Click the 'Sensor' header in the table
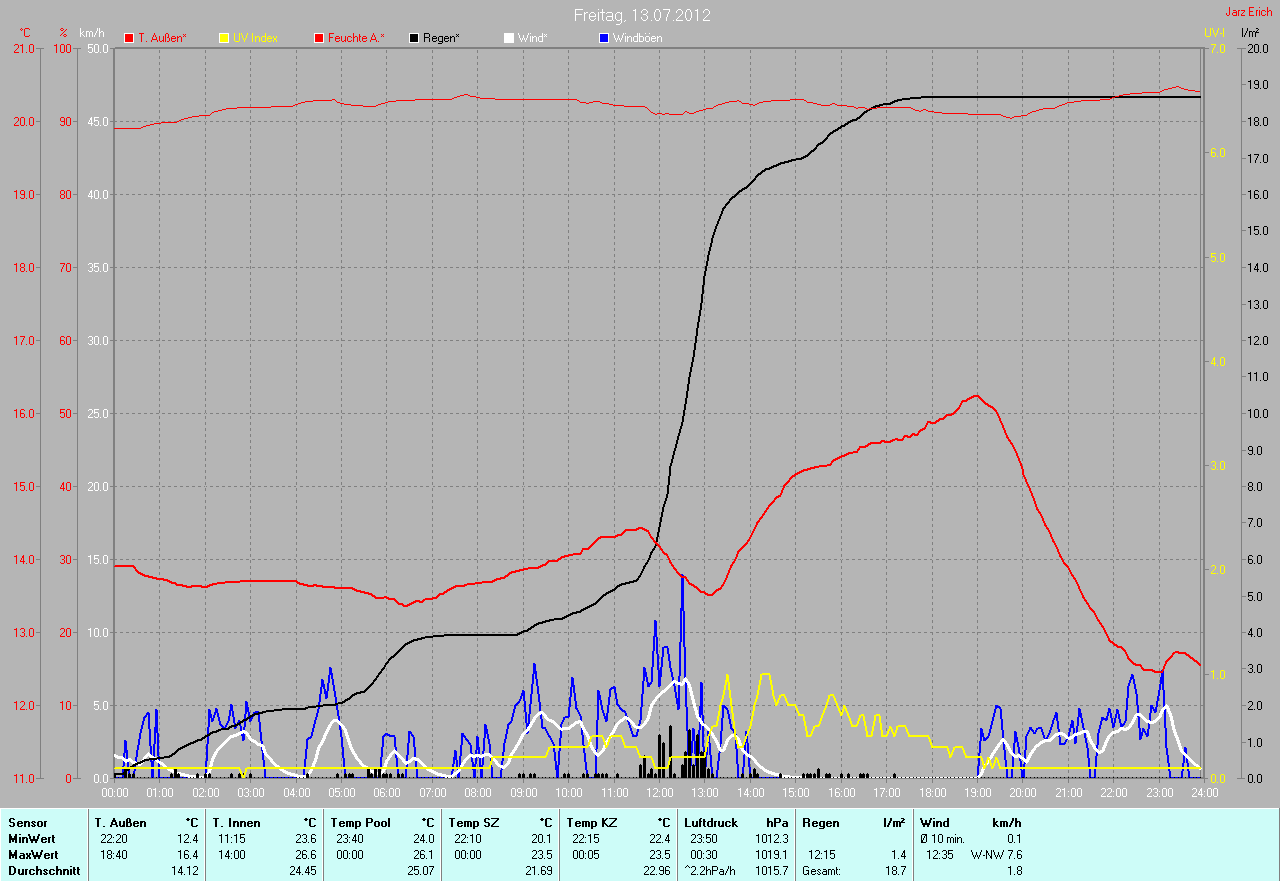 [27, 823]
